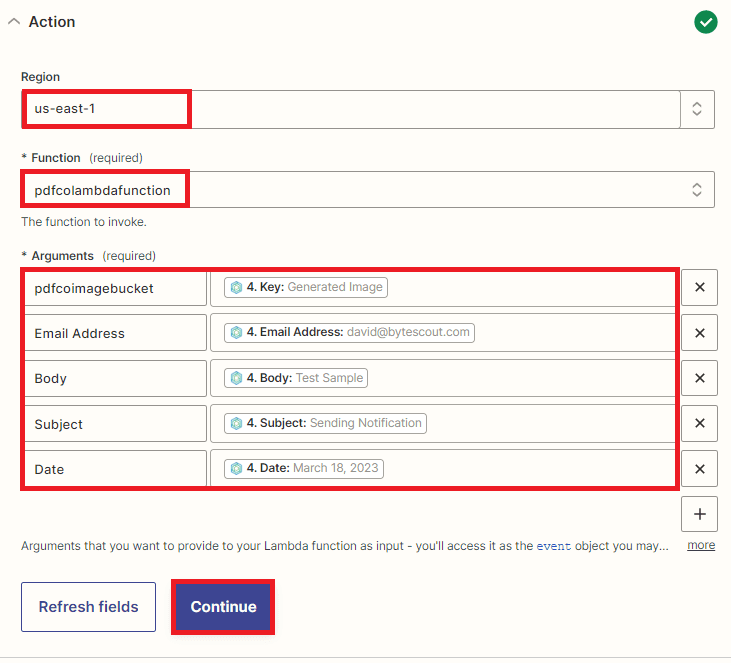Select the '4. Date: March 18, 2023' pill
The image size is (731, 663).
tap(305, 468)
